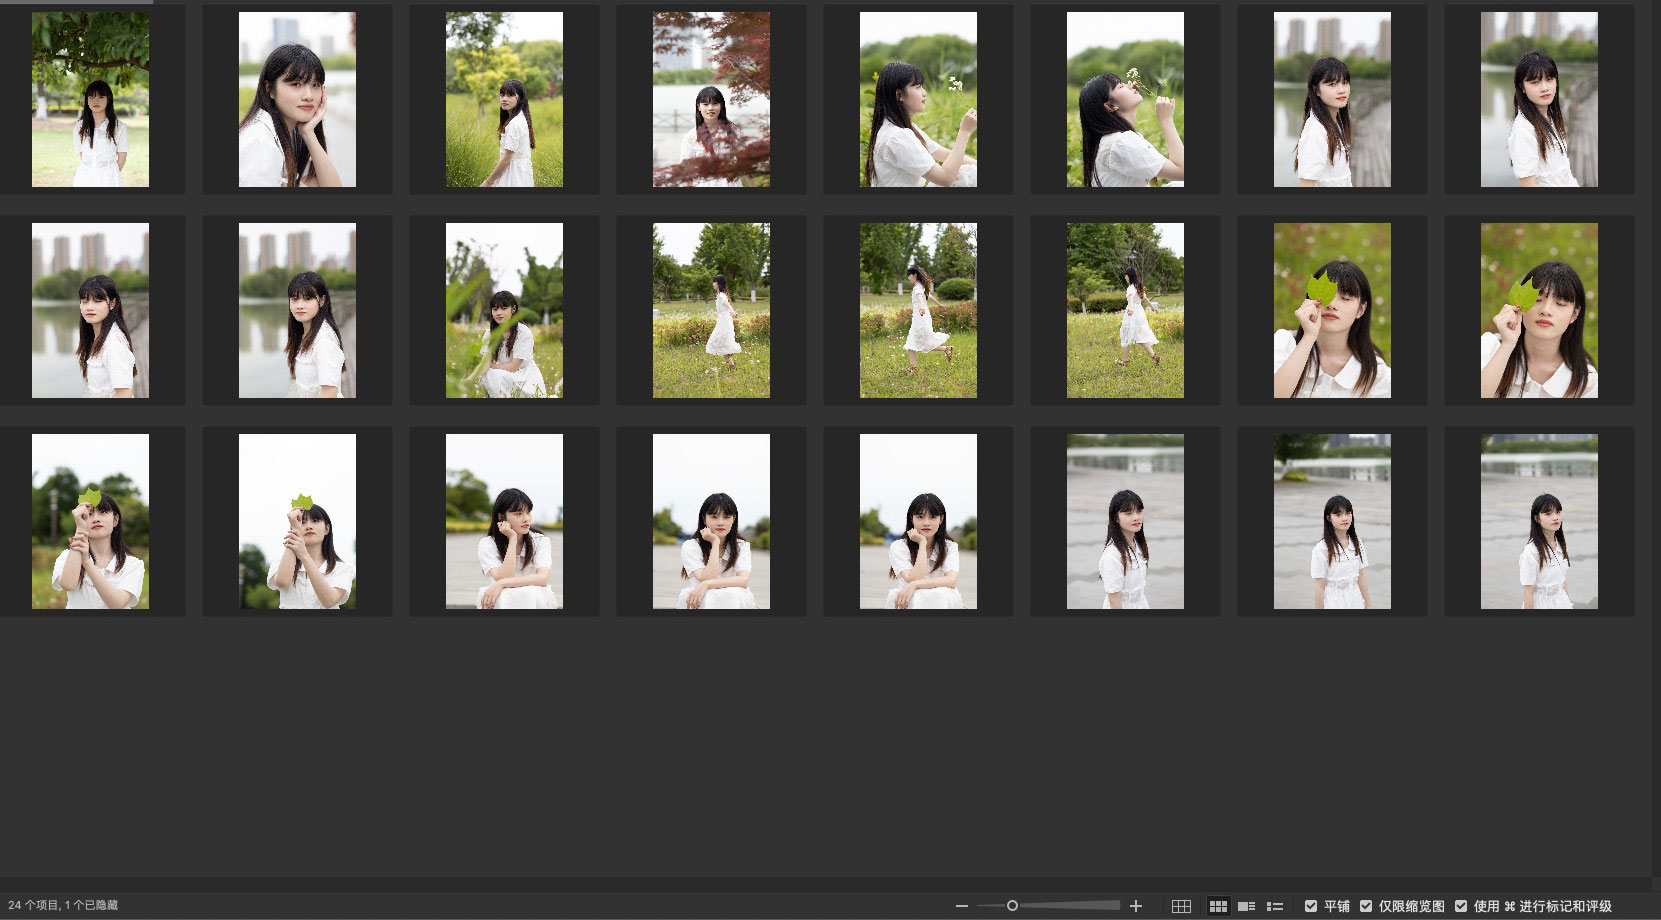
Task: Select photo holding leaf up against white sky
Action: 297,522
